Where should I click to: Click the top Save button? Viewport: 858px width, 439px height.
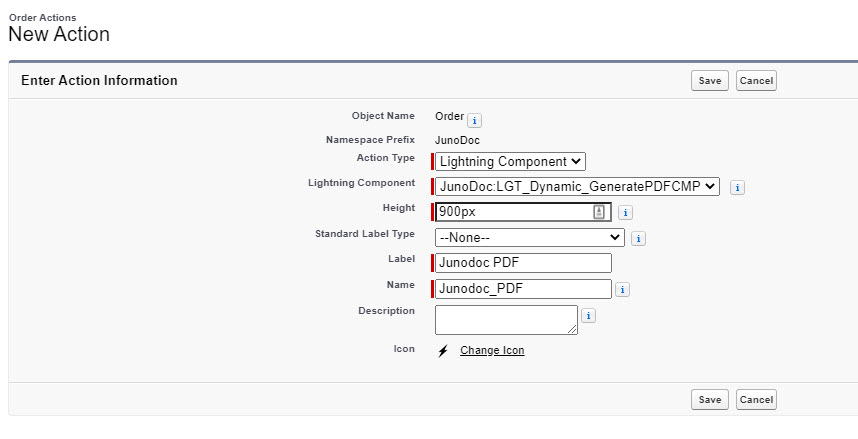pos(710,80)
